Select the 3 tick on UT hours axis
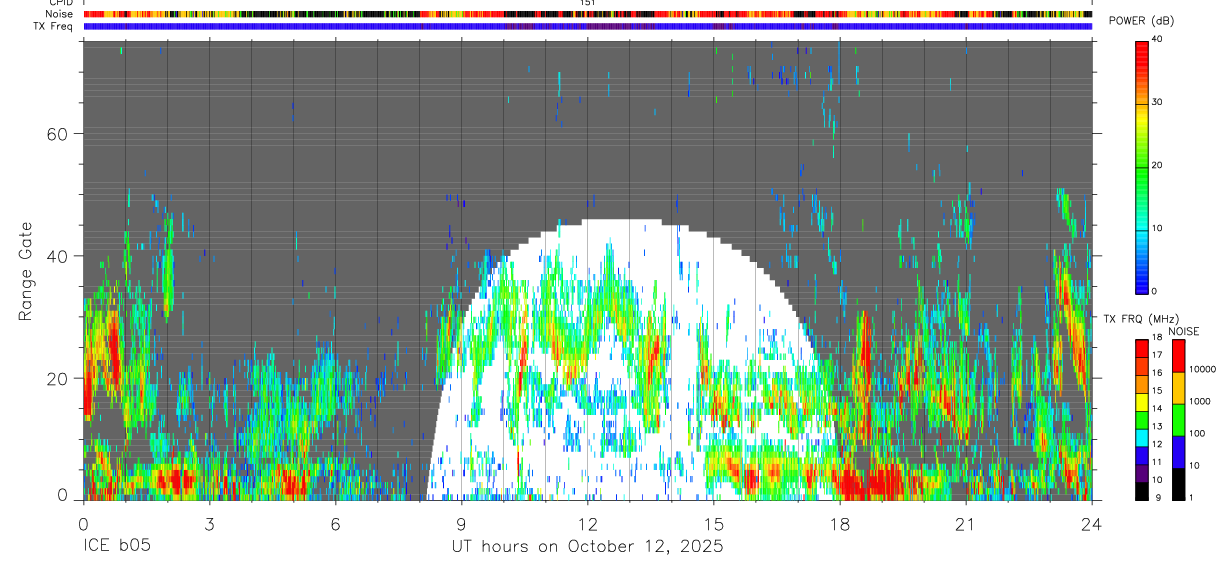Image resolution: width=1228 pixels, height=567 pixels. click(x=209, y=523)
